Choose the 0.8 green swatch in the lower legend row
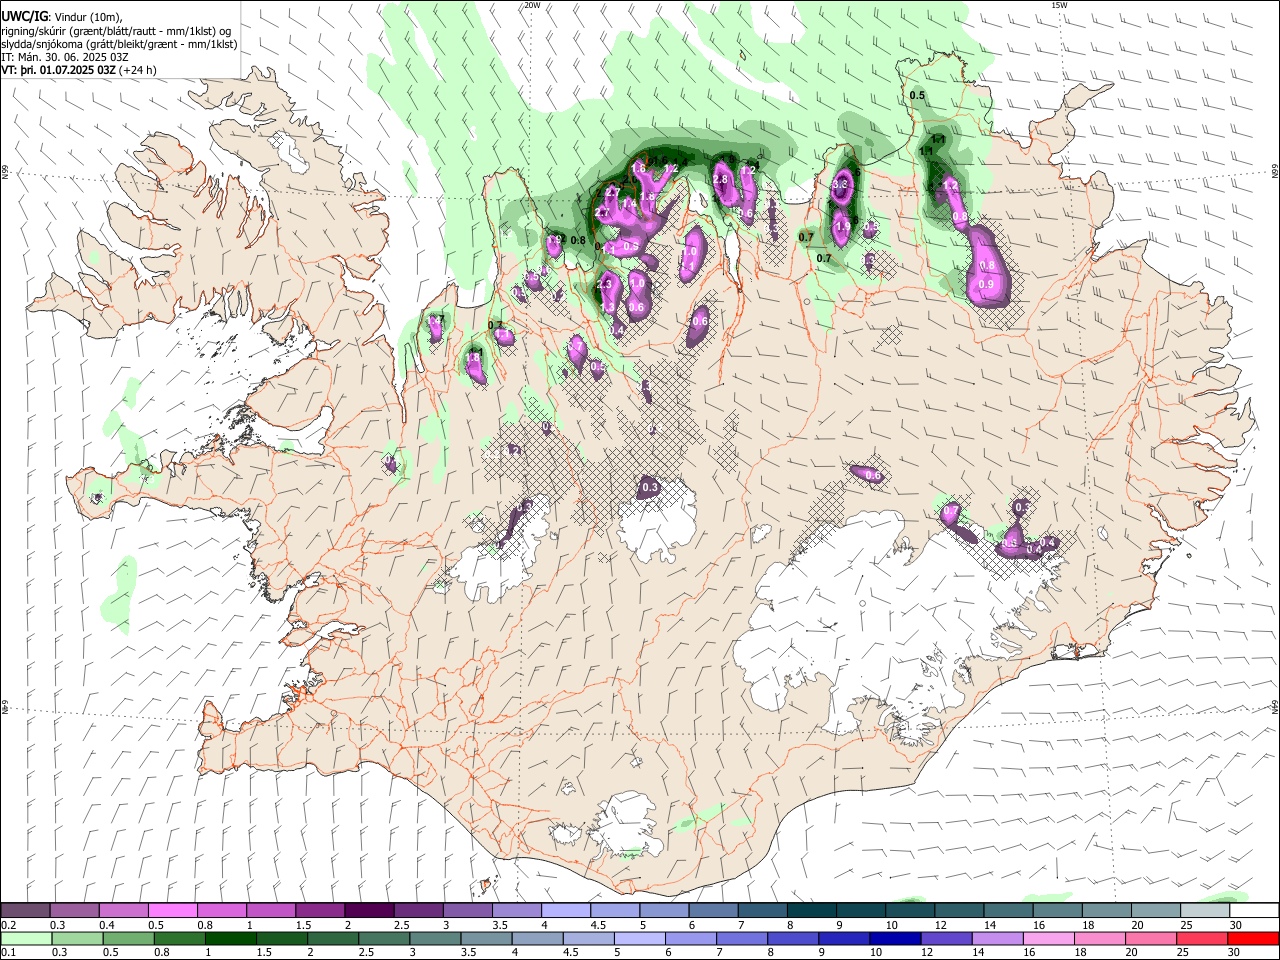The image size is (1280, 960). click(180, 938)
